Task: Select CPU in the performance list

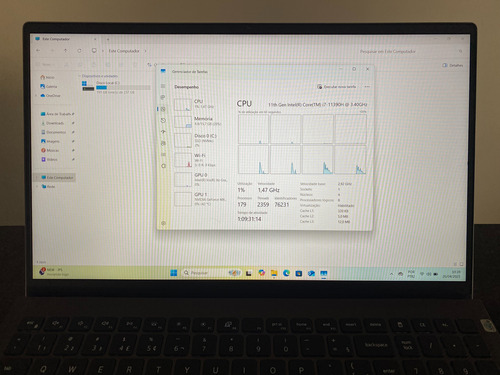Action: [200, 104]
